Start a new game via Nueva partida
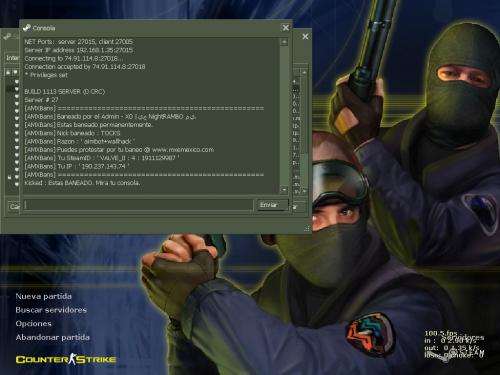The image size is (500, 375). tap(43, 296)
